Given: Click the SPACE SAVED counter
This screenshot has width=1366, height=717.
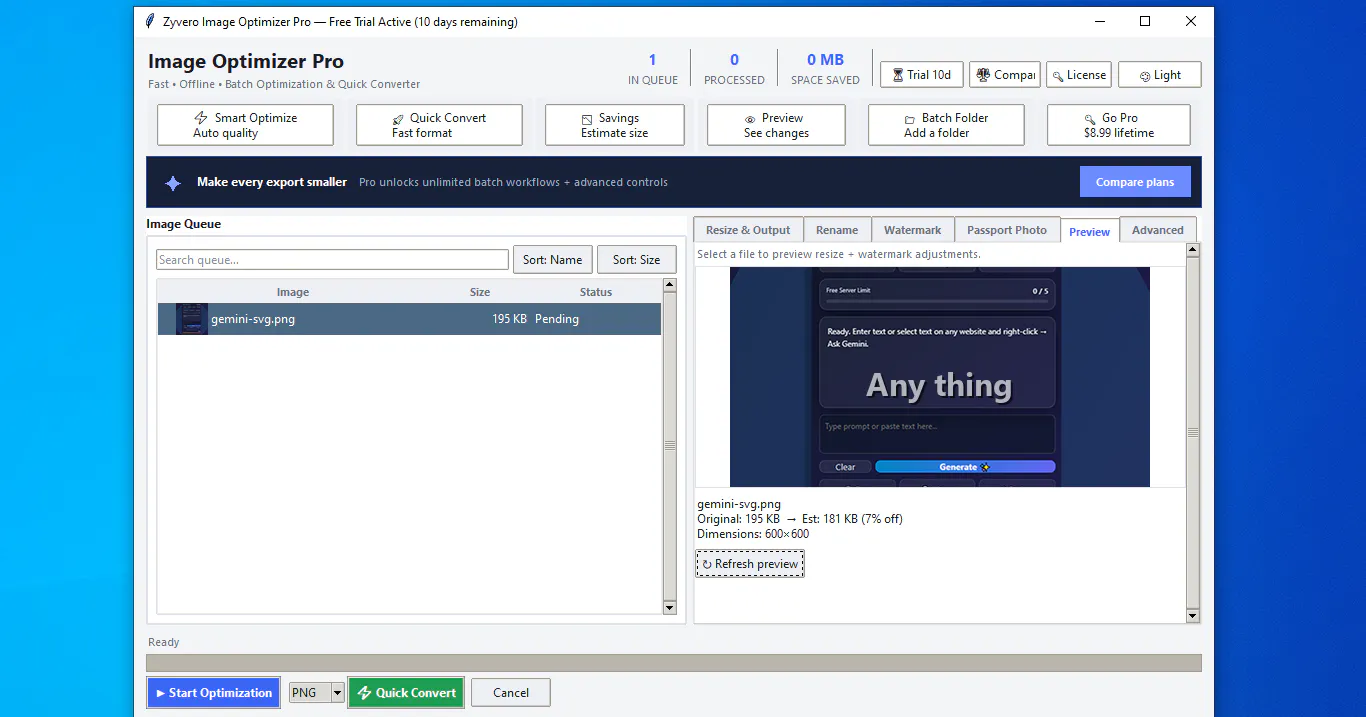Looking at the screenshot, I should 825,69.
